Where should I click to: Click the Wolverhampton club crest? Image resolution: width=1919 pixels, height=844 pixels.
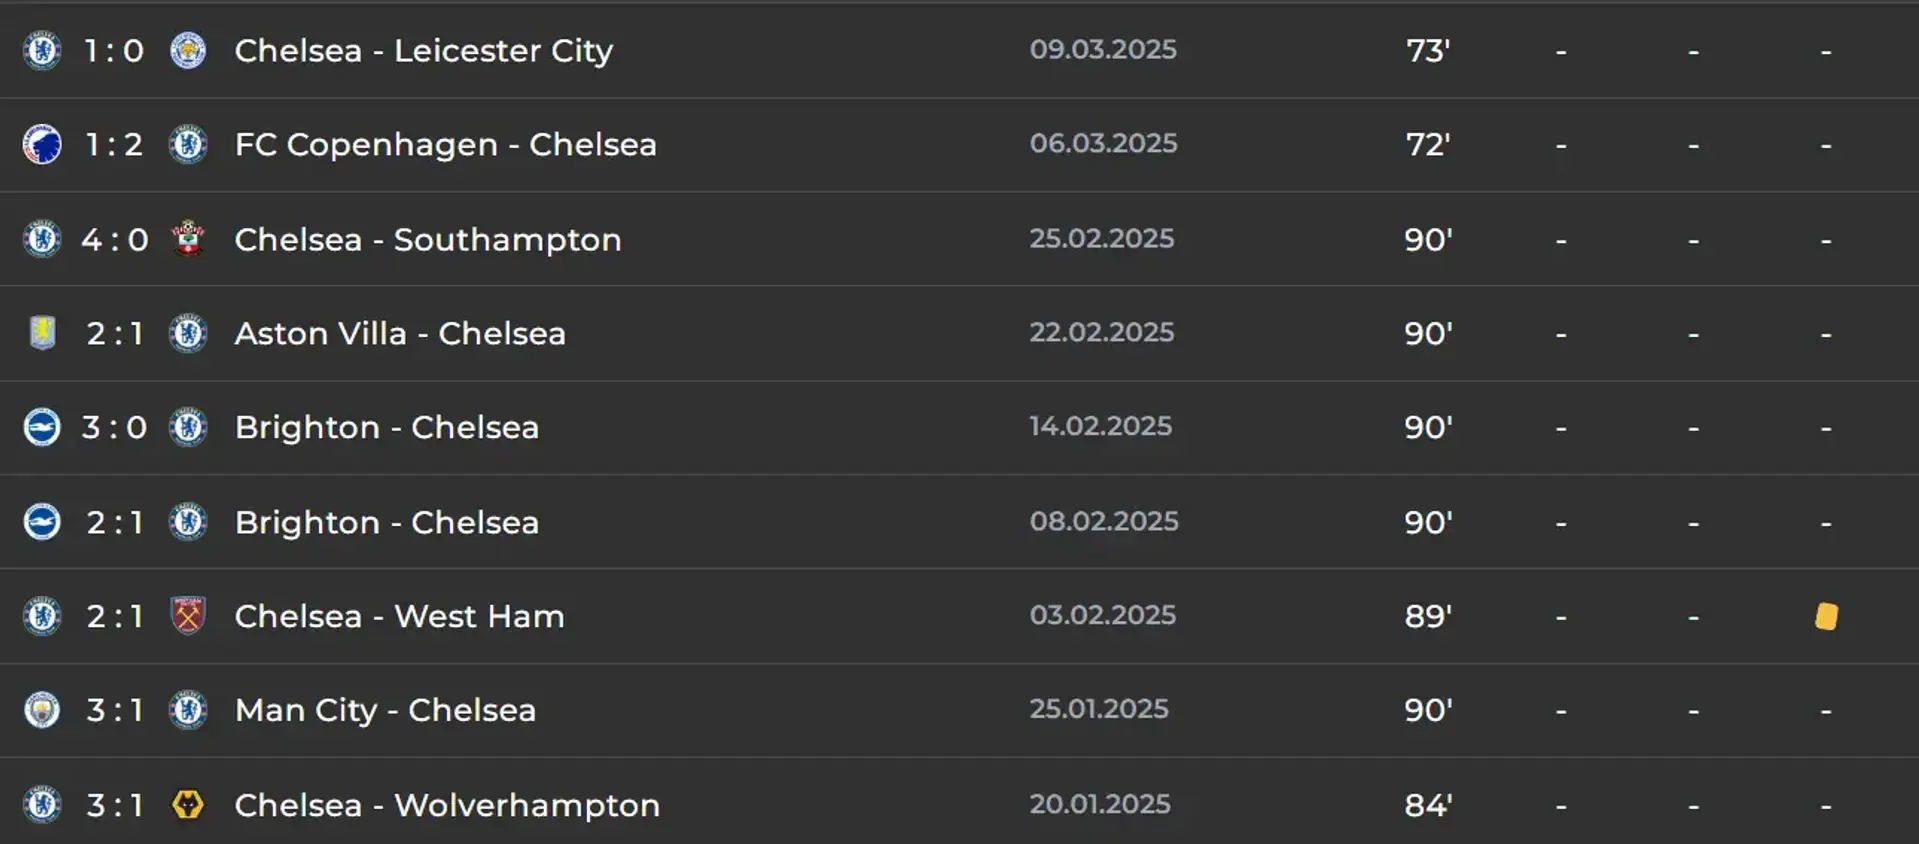(x=188, y=805)
